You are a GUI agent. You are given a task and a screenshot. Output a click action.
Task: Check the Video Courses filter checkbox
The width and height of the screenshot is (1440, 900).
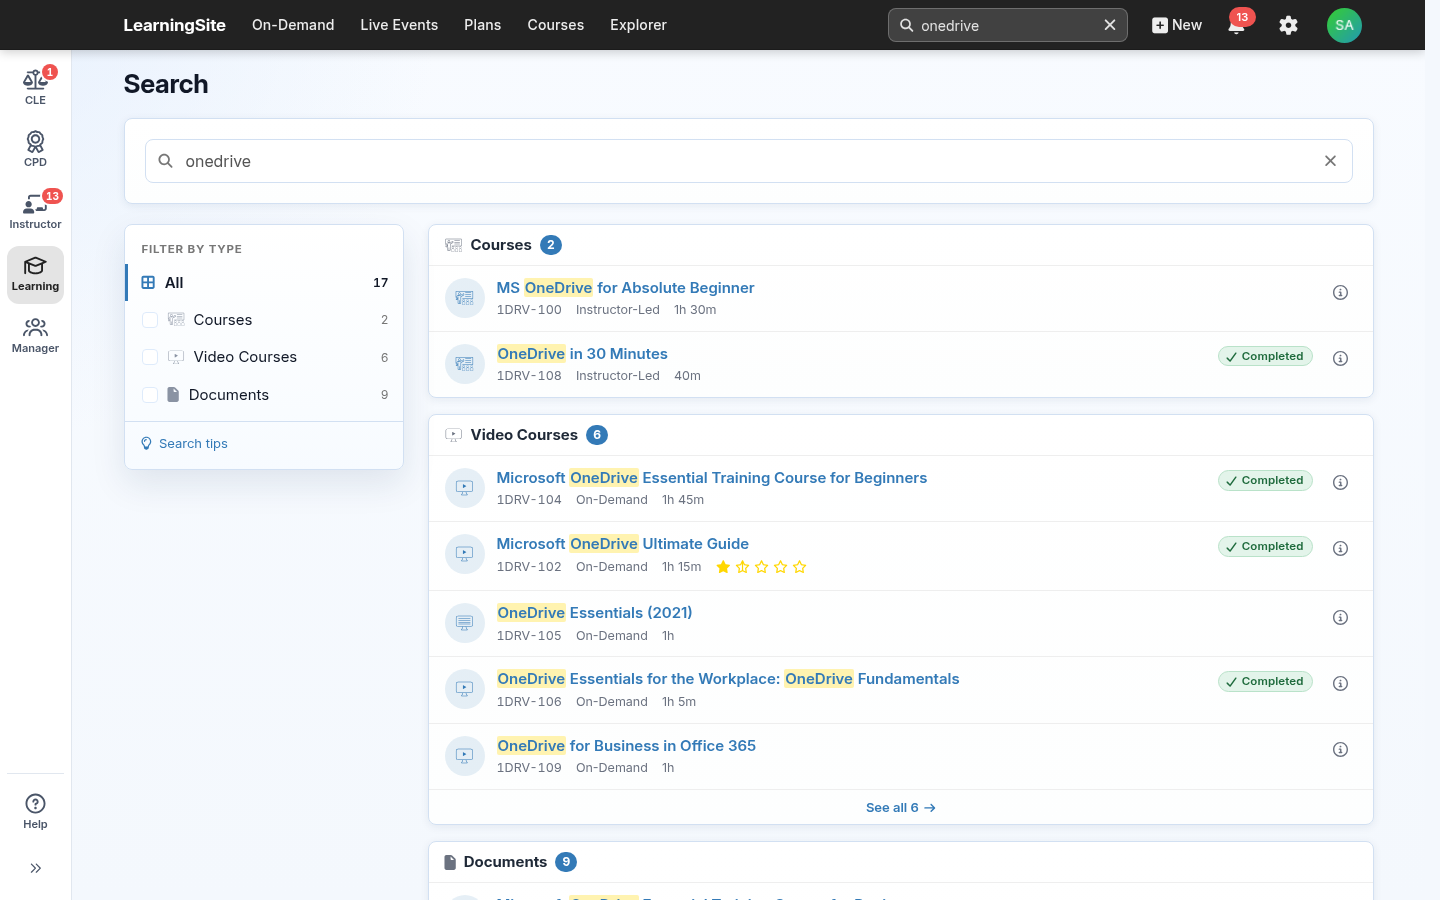[x=150, y=357]
